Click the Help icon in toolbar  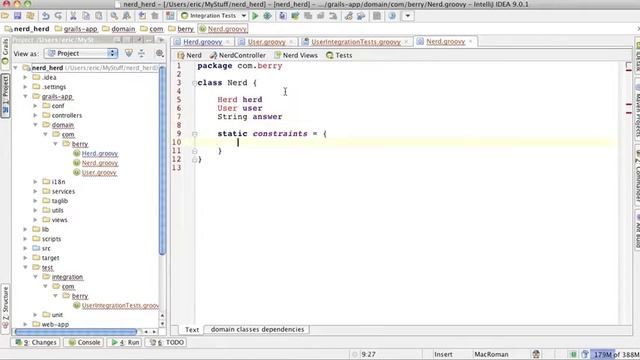click(x=392, y=16)
